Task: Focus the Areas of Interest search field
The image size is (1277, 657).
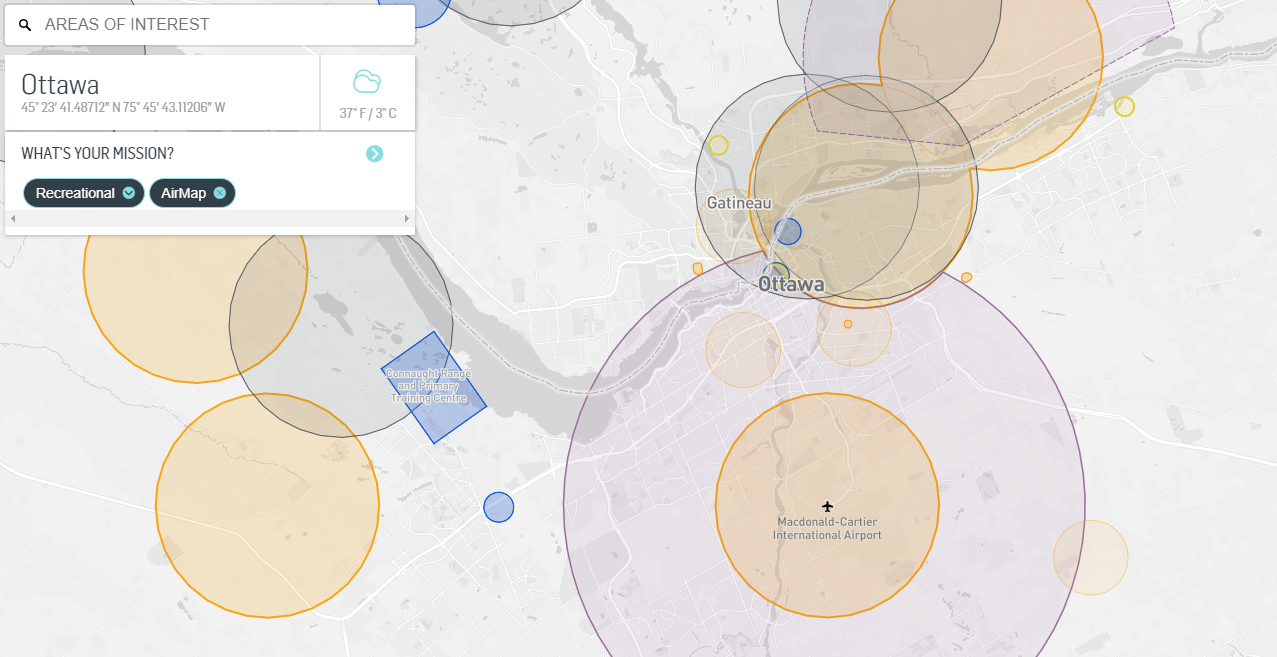Action: point(210,25)
